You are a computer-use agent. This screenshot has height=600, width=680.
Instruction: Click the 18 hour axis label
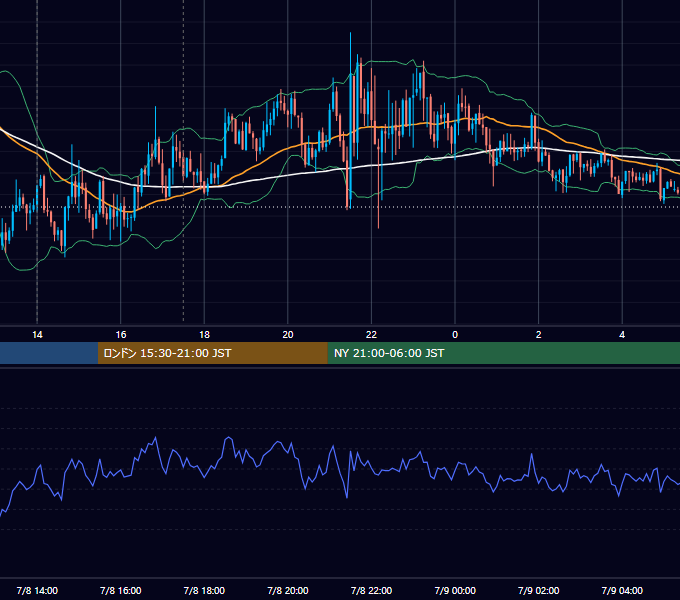(x=204, y=335)
